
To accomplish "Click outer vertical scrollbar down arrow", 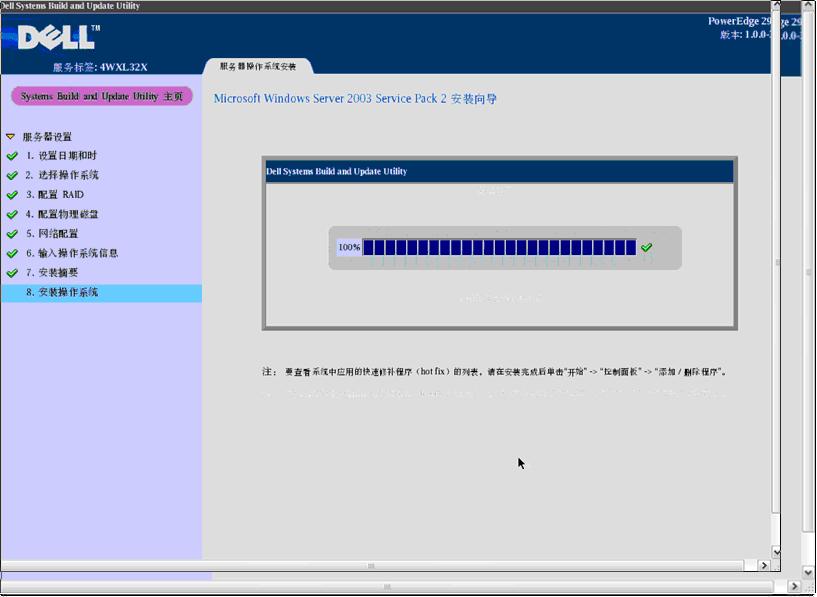I will coord(808,571).
